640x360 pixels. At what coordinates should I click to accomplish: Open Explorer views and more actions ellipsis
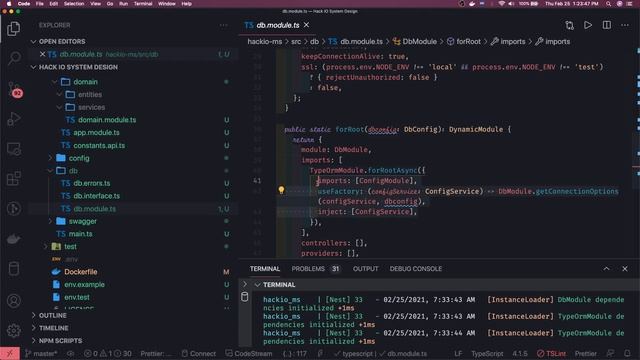[x=224, y=25]
